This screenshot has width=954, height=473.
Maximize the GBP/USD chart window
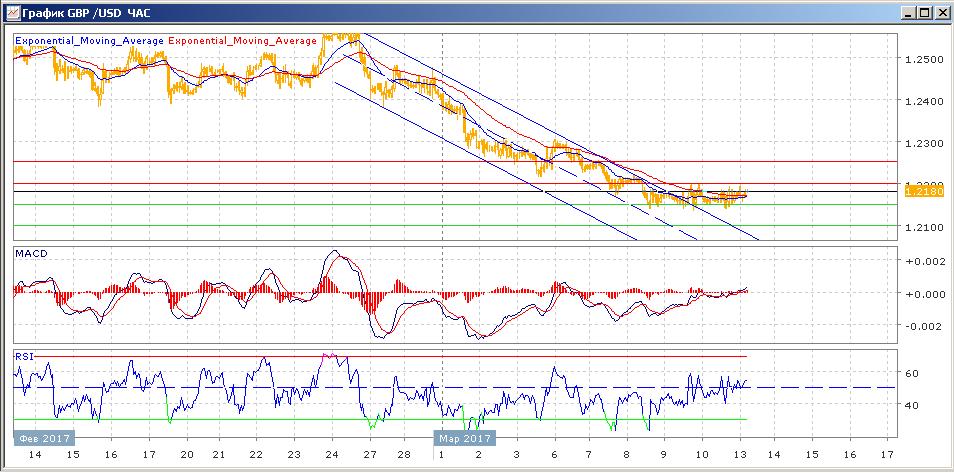click(923, 13)
